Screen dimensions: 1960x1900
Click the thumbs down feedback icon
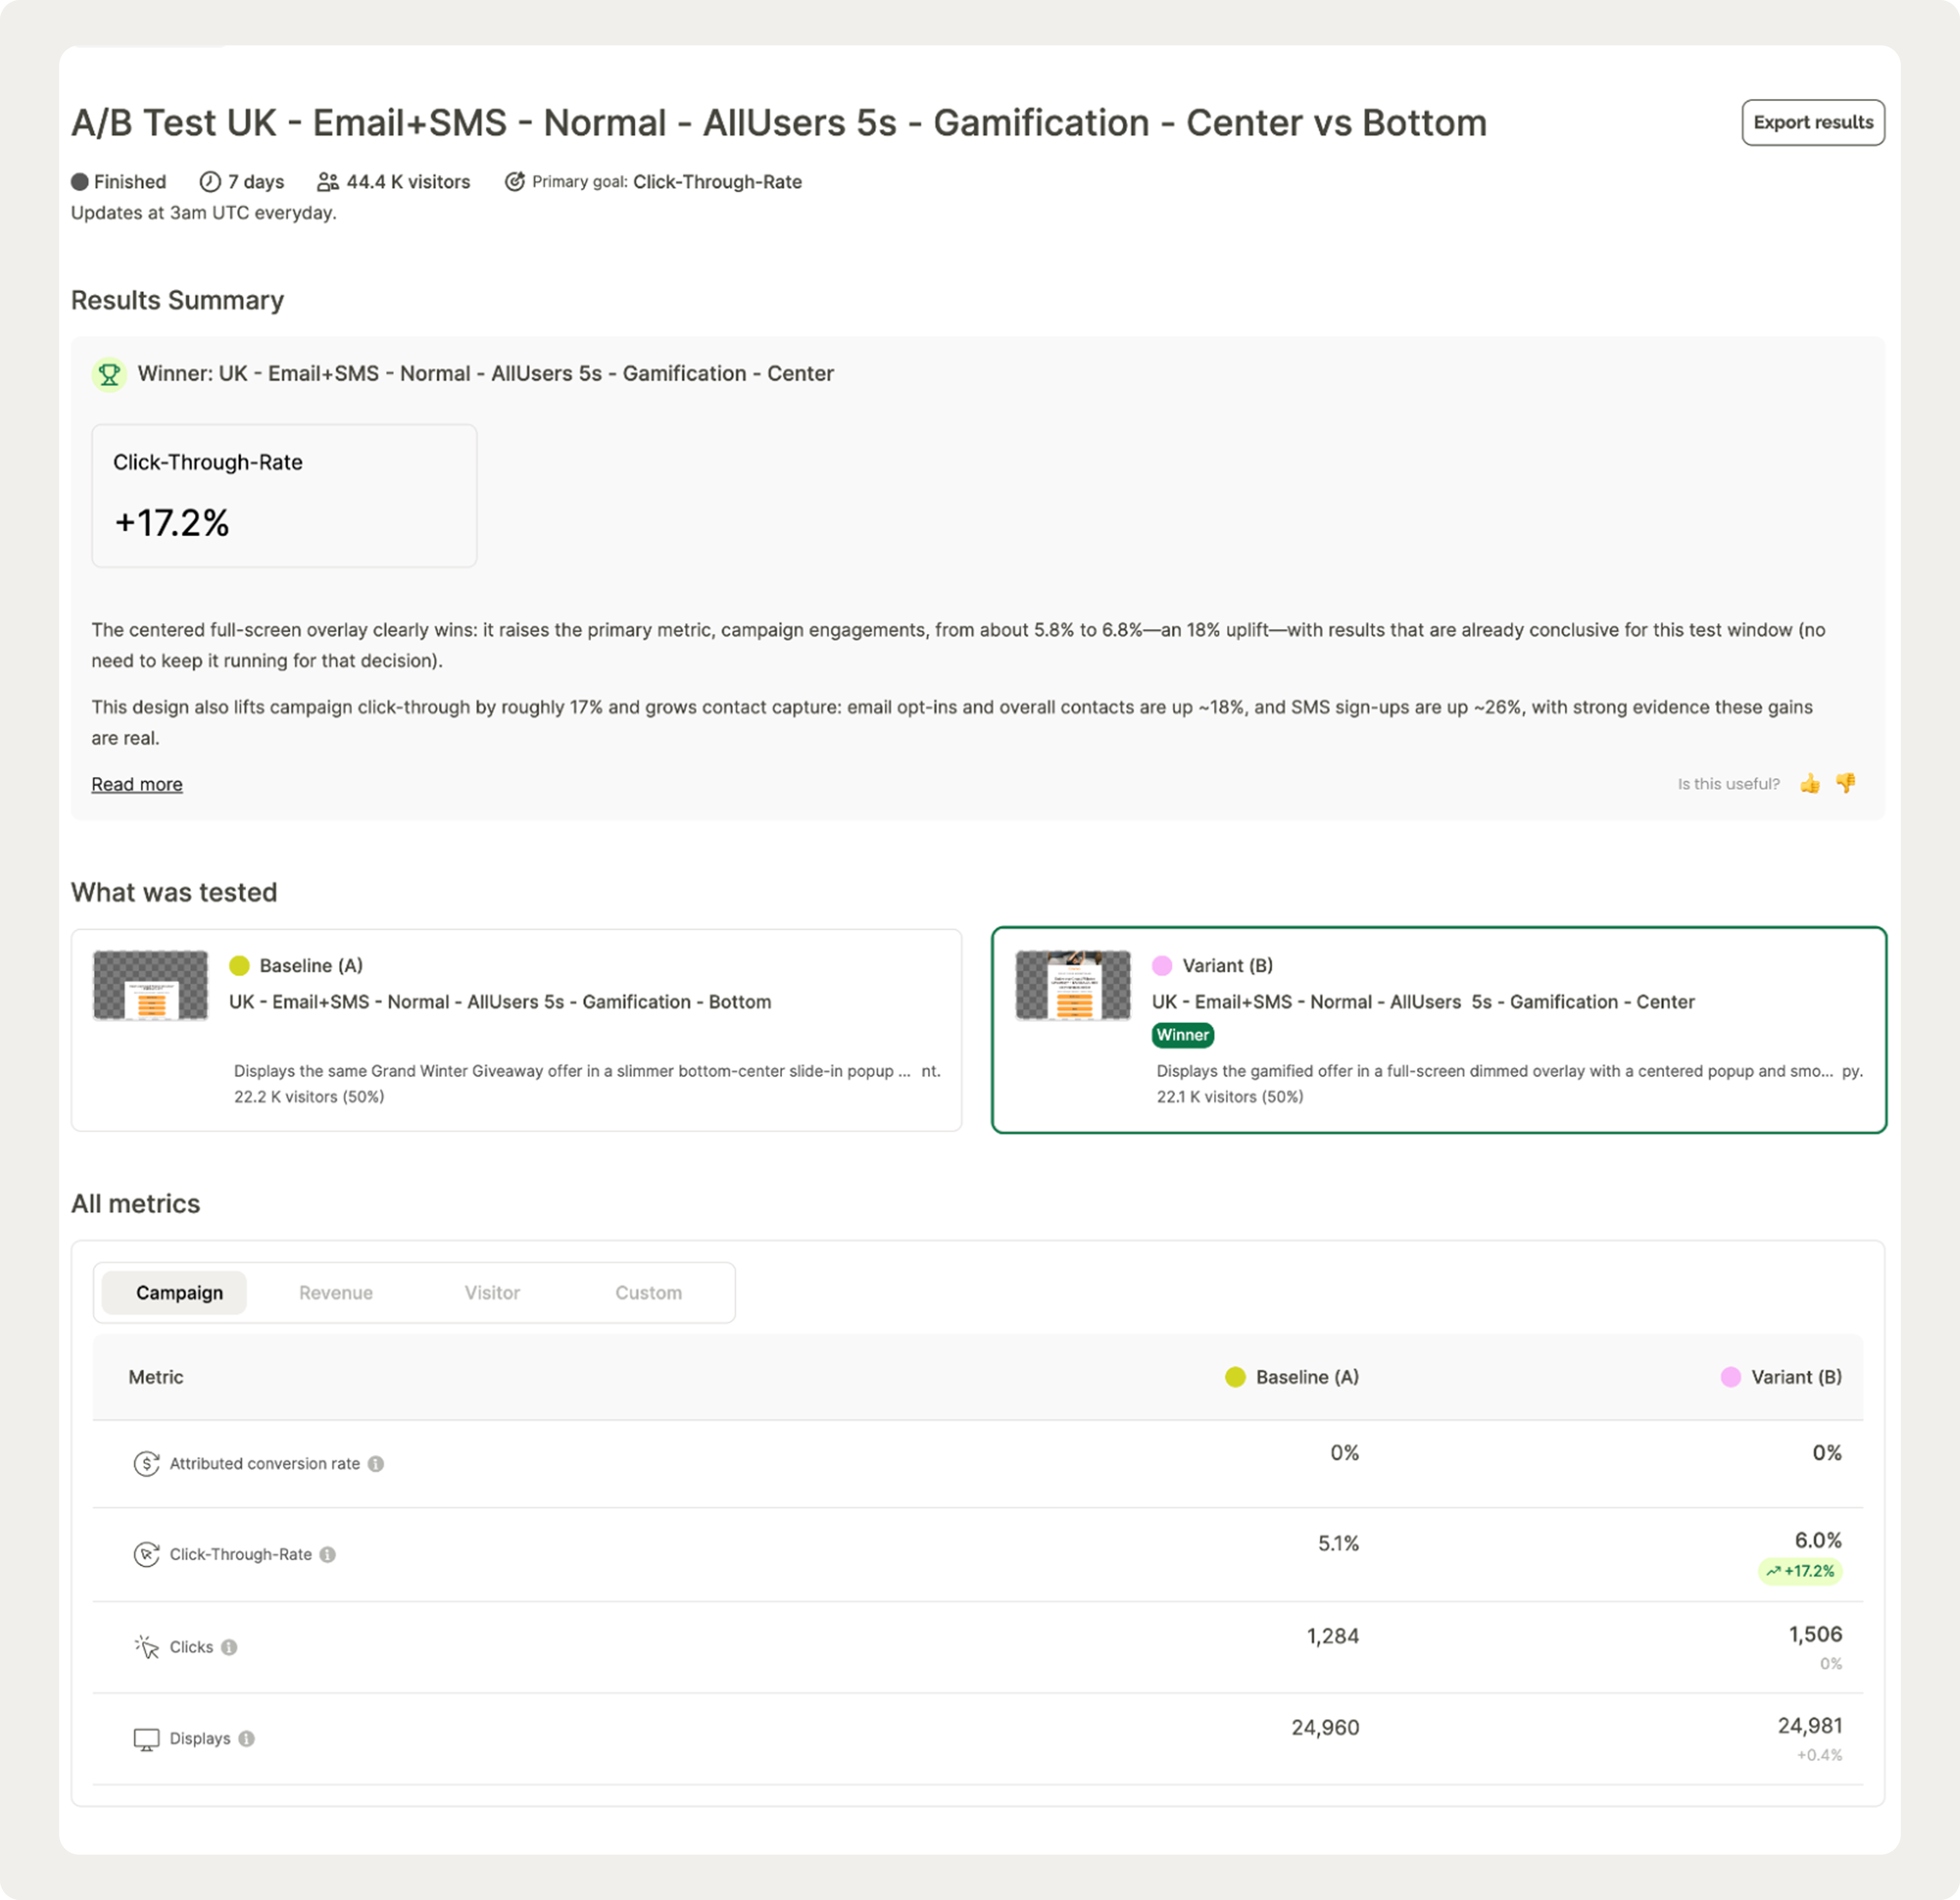[1846, 783]
